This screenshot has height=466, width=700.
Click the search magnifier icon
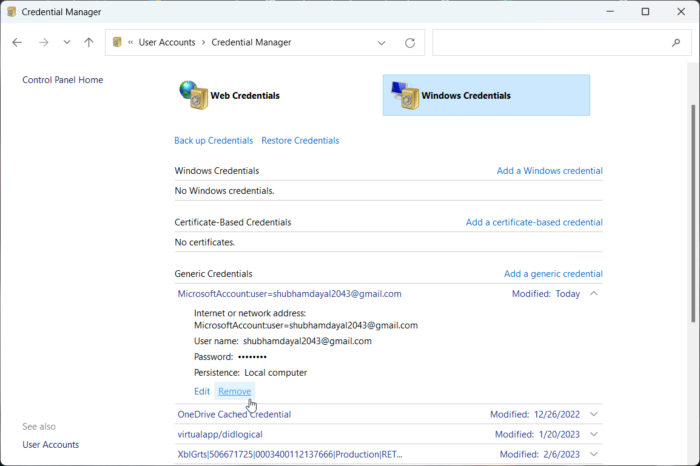click(676, 43)
